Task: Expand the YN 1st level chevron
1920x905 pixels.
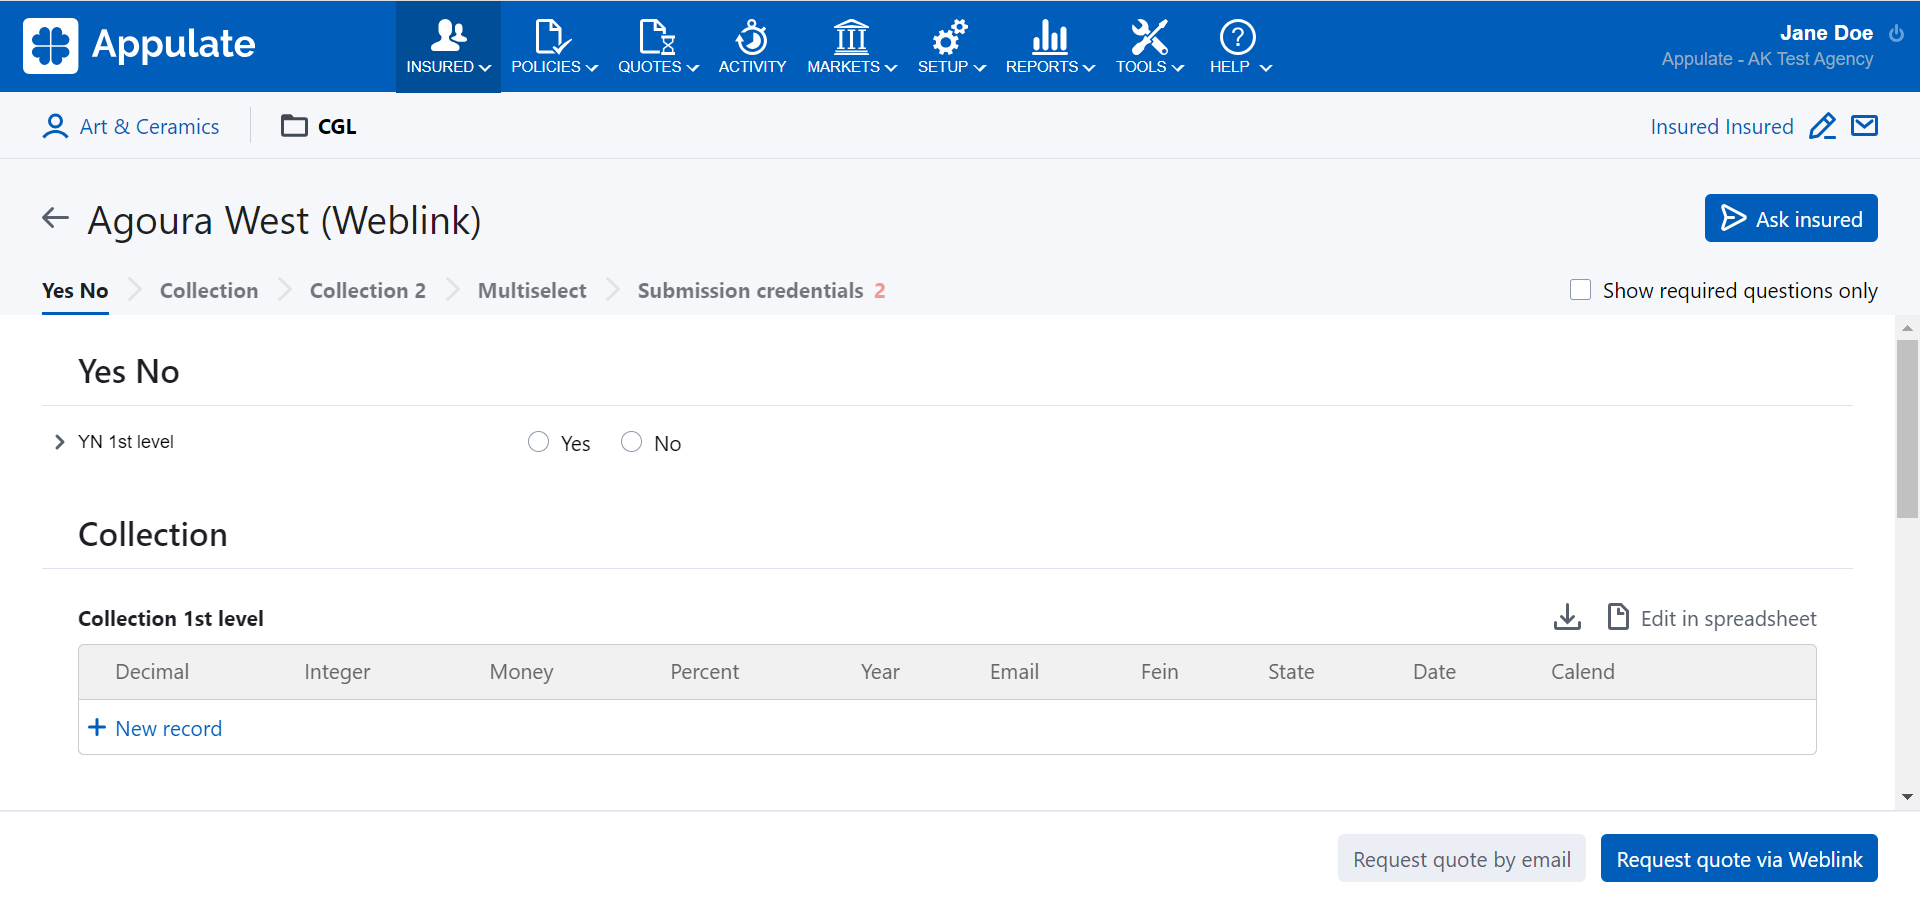Action: 59,442
